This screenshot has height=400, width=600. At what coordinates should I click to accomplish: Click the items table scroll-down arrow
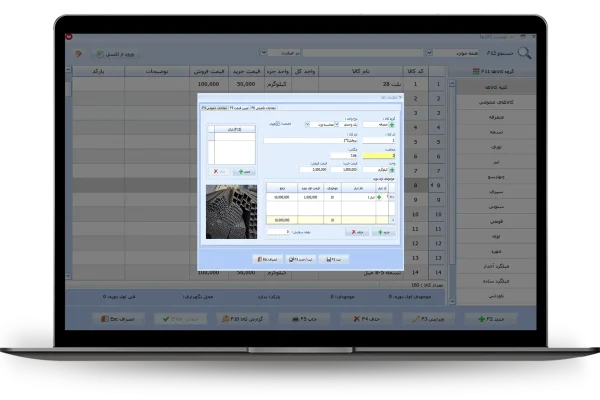click(x=68, y=276)
